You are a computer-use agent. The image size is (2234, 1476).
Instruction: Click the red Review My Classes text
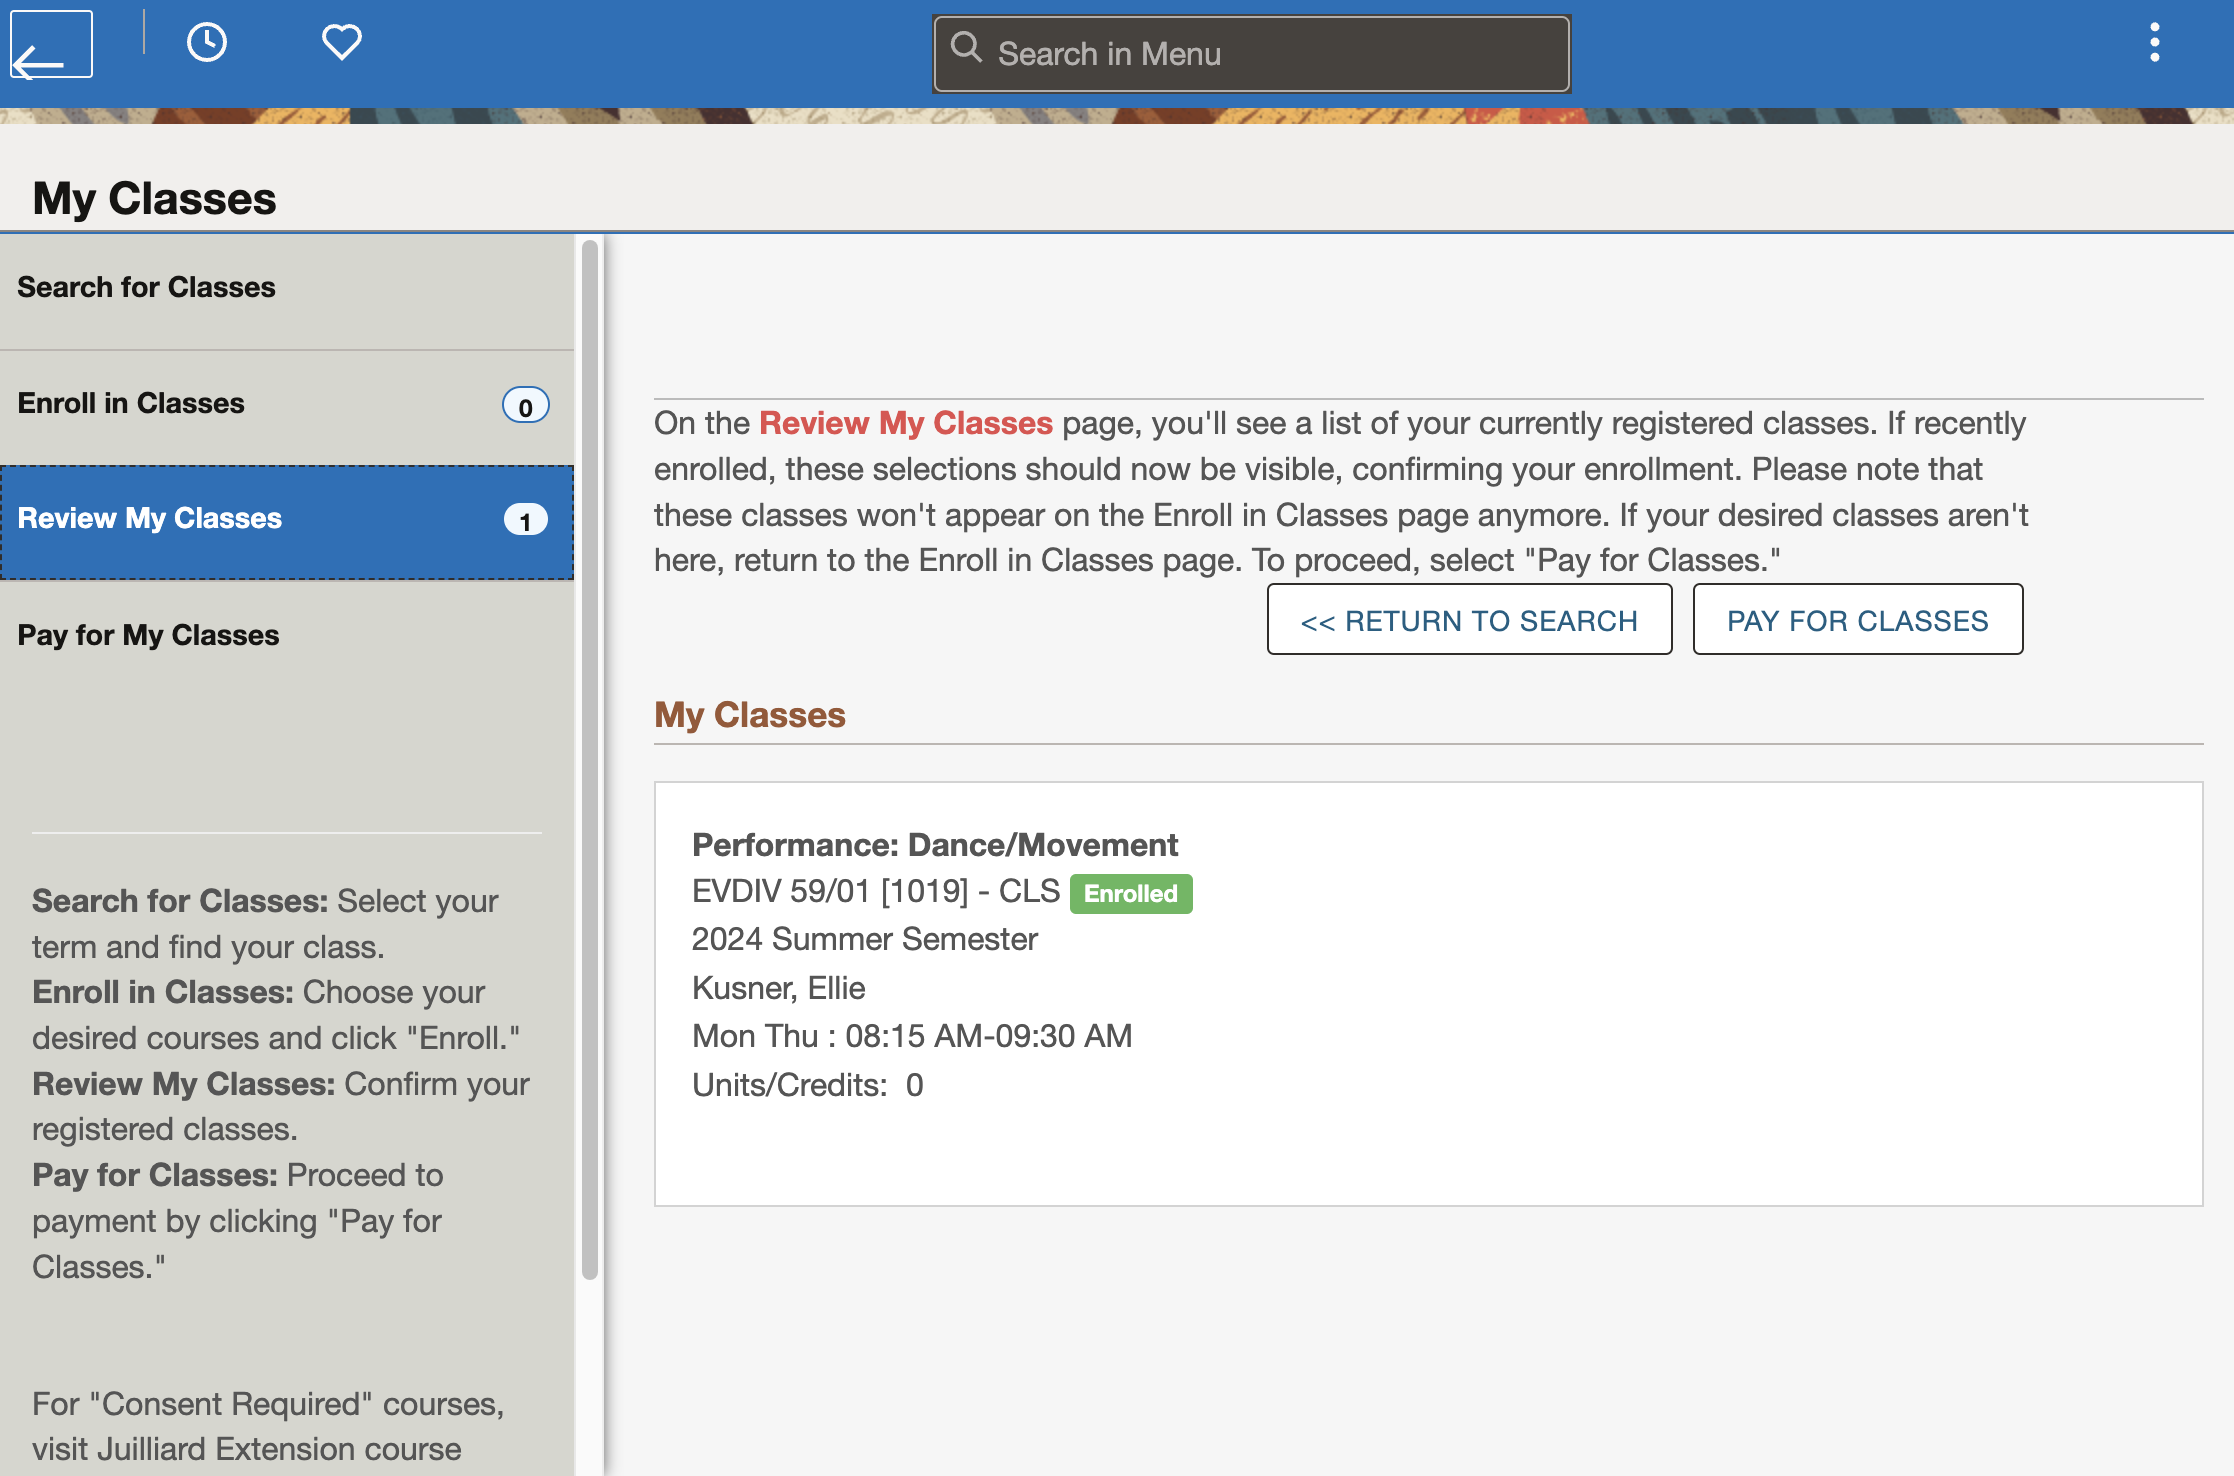(906, 423)
